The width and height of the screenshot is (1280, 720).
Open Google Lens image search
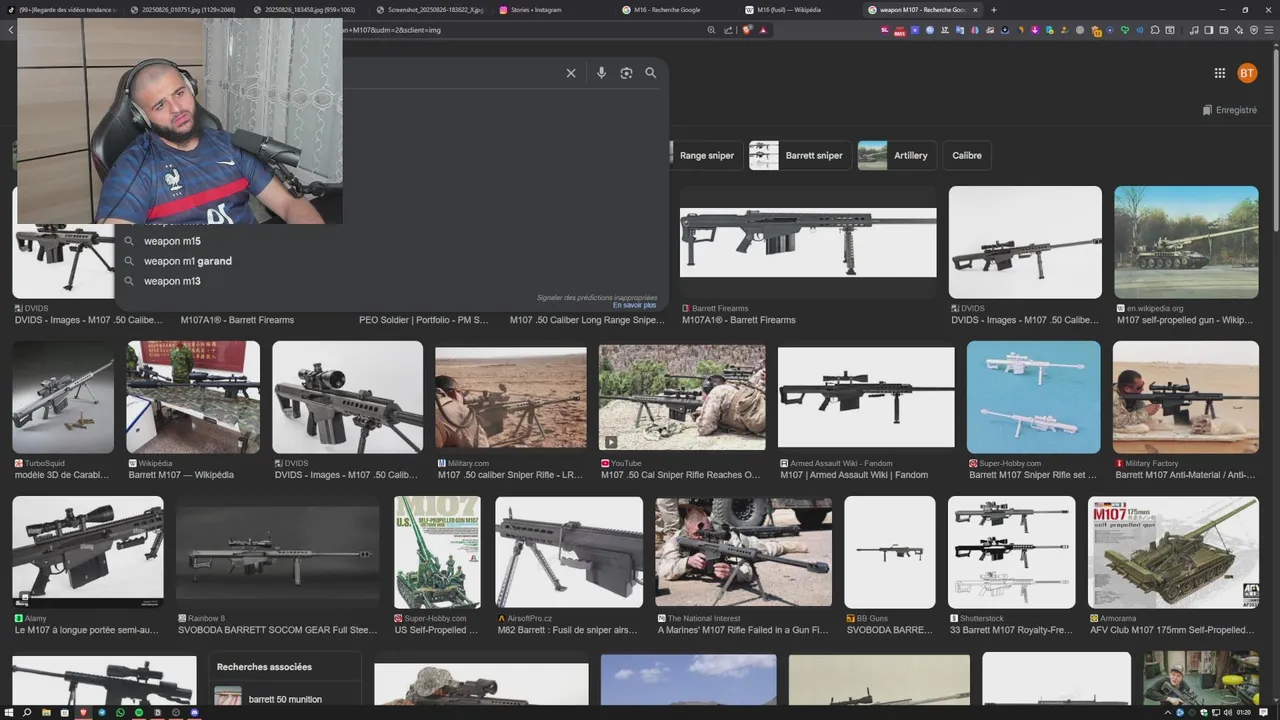pyautogui.click(x=626, y=73)
